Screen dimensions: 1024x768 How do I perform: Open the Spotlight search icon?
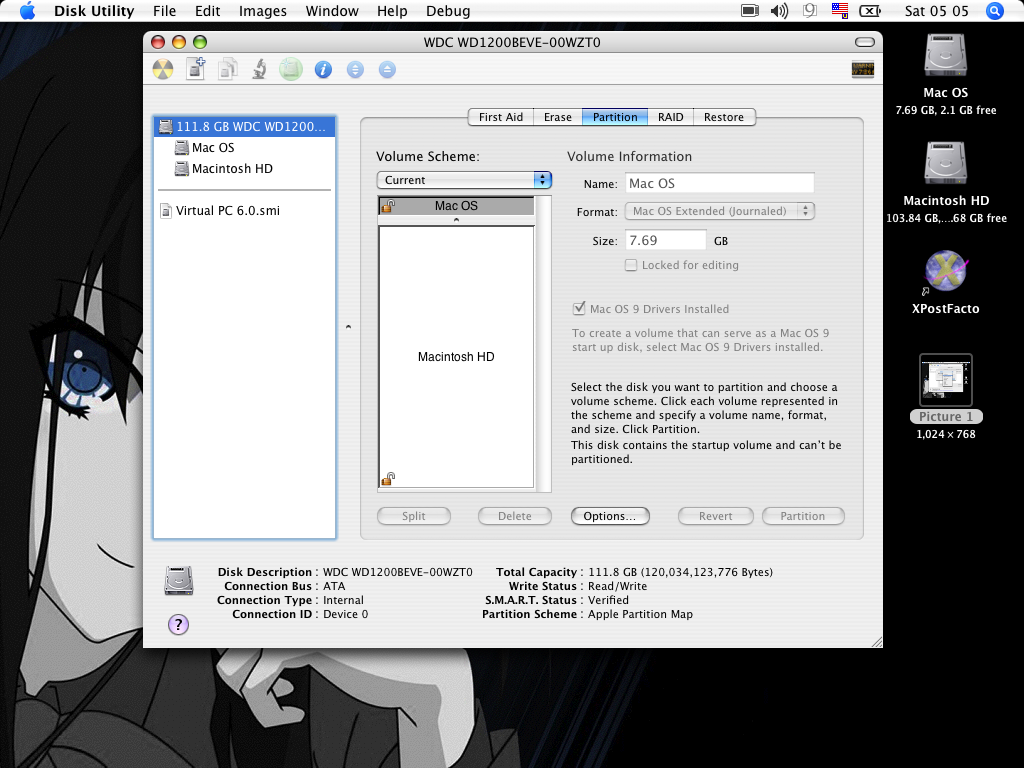(995, 11)
